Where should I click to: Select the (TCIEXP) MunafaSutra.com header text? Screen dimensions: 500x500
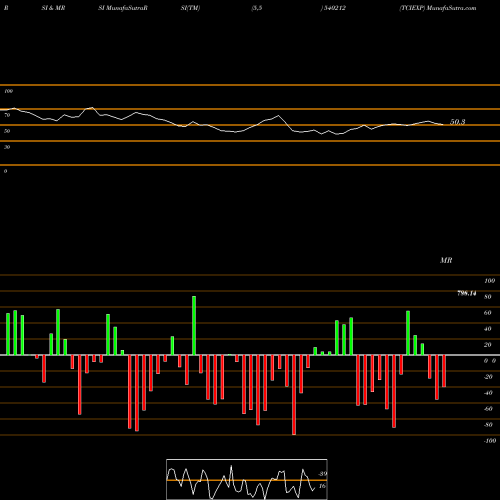coord(438,8)
